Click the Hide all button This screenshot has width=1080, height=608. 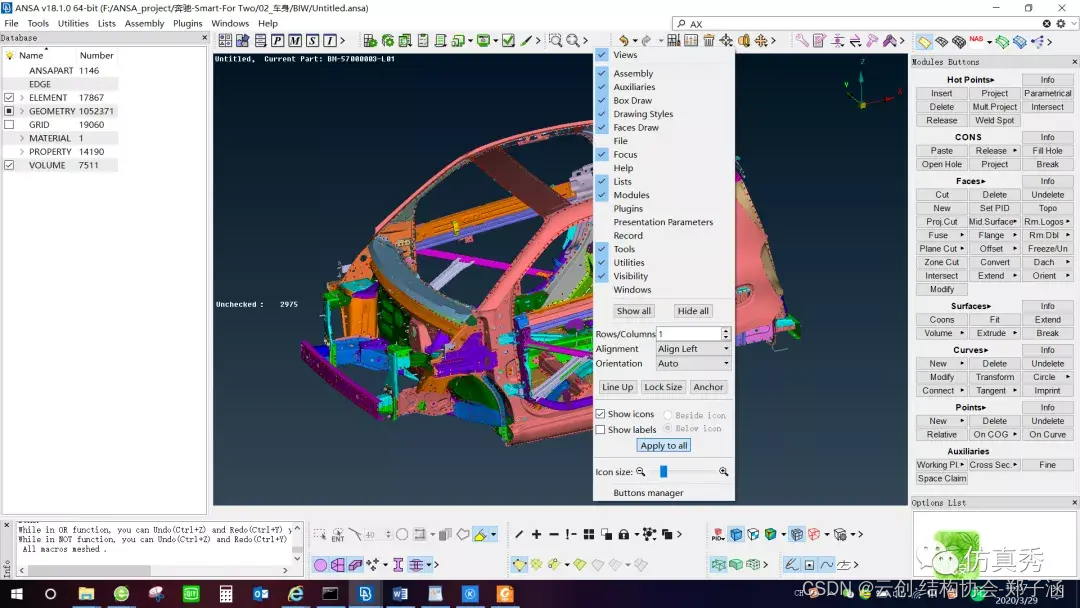(693, 311)
